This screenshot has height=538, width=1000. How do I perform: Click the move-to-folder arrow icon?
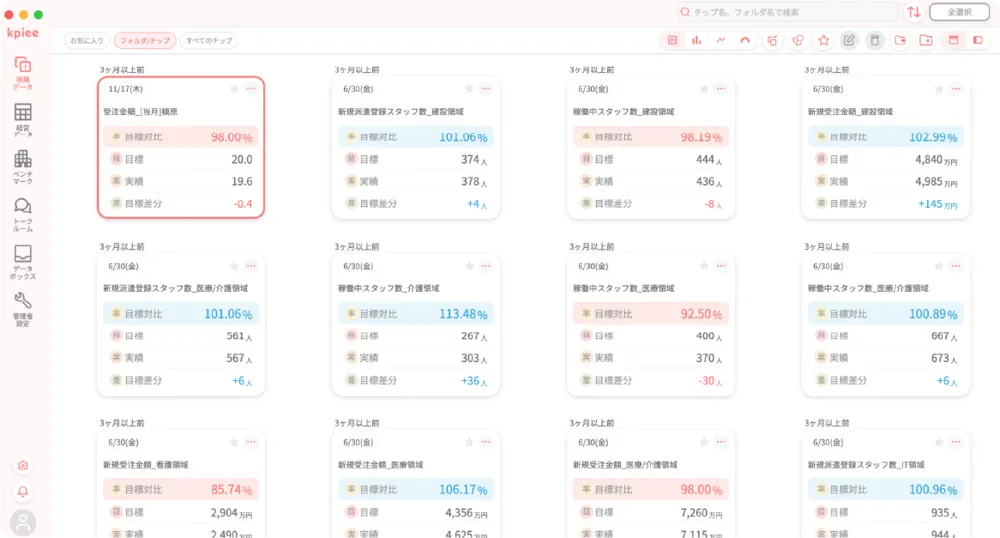[901, 40]
